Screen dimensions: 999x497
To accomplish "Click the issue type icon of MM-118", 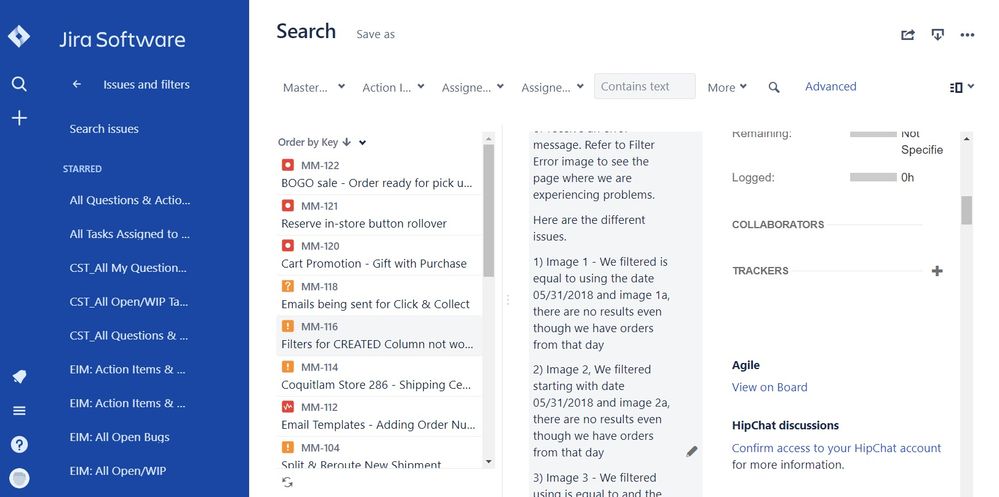I will (287, 286).
